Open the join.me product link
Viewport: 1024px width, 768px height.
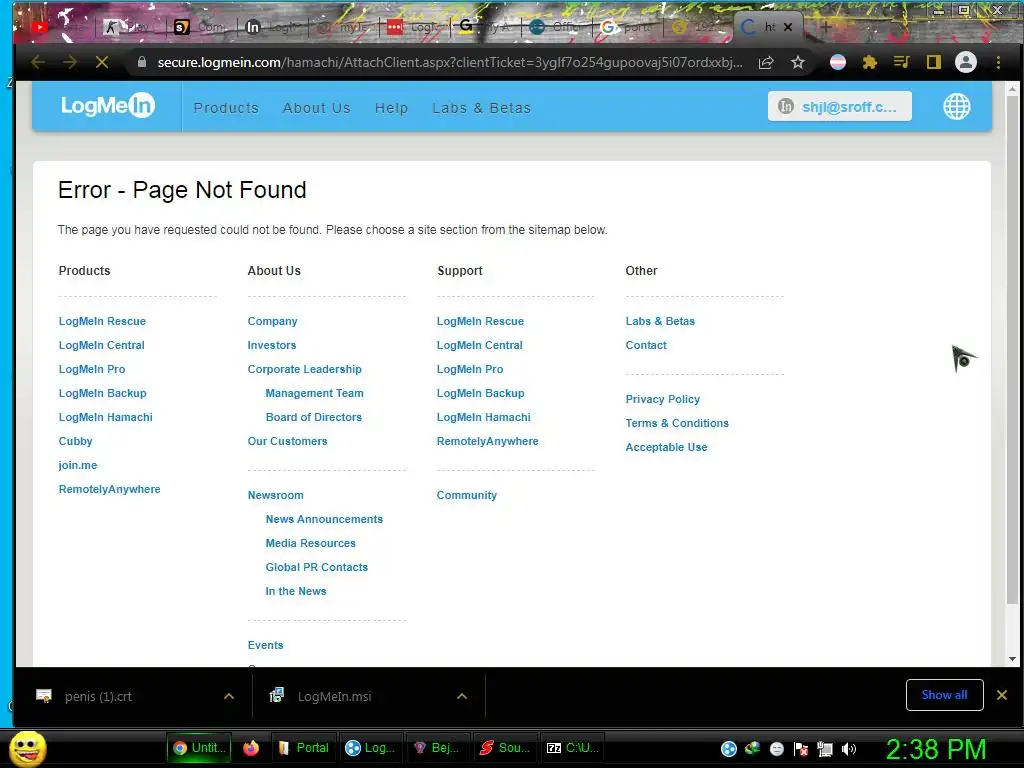pyautogui.click(x=78, y=466)
